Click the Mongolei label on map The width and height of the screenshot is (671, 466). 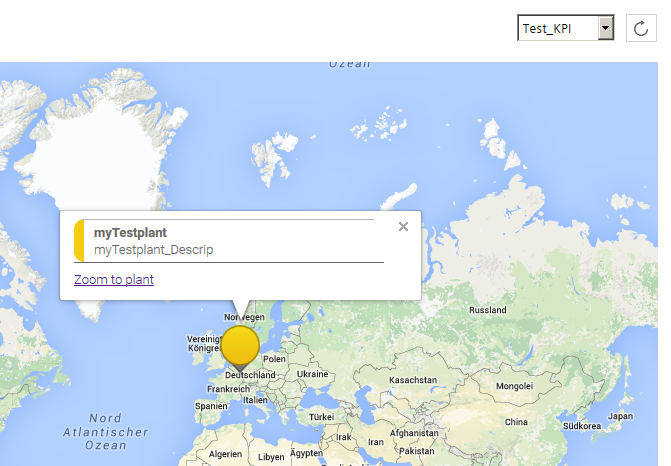click(x=514, y=386)
